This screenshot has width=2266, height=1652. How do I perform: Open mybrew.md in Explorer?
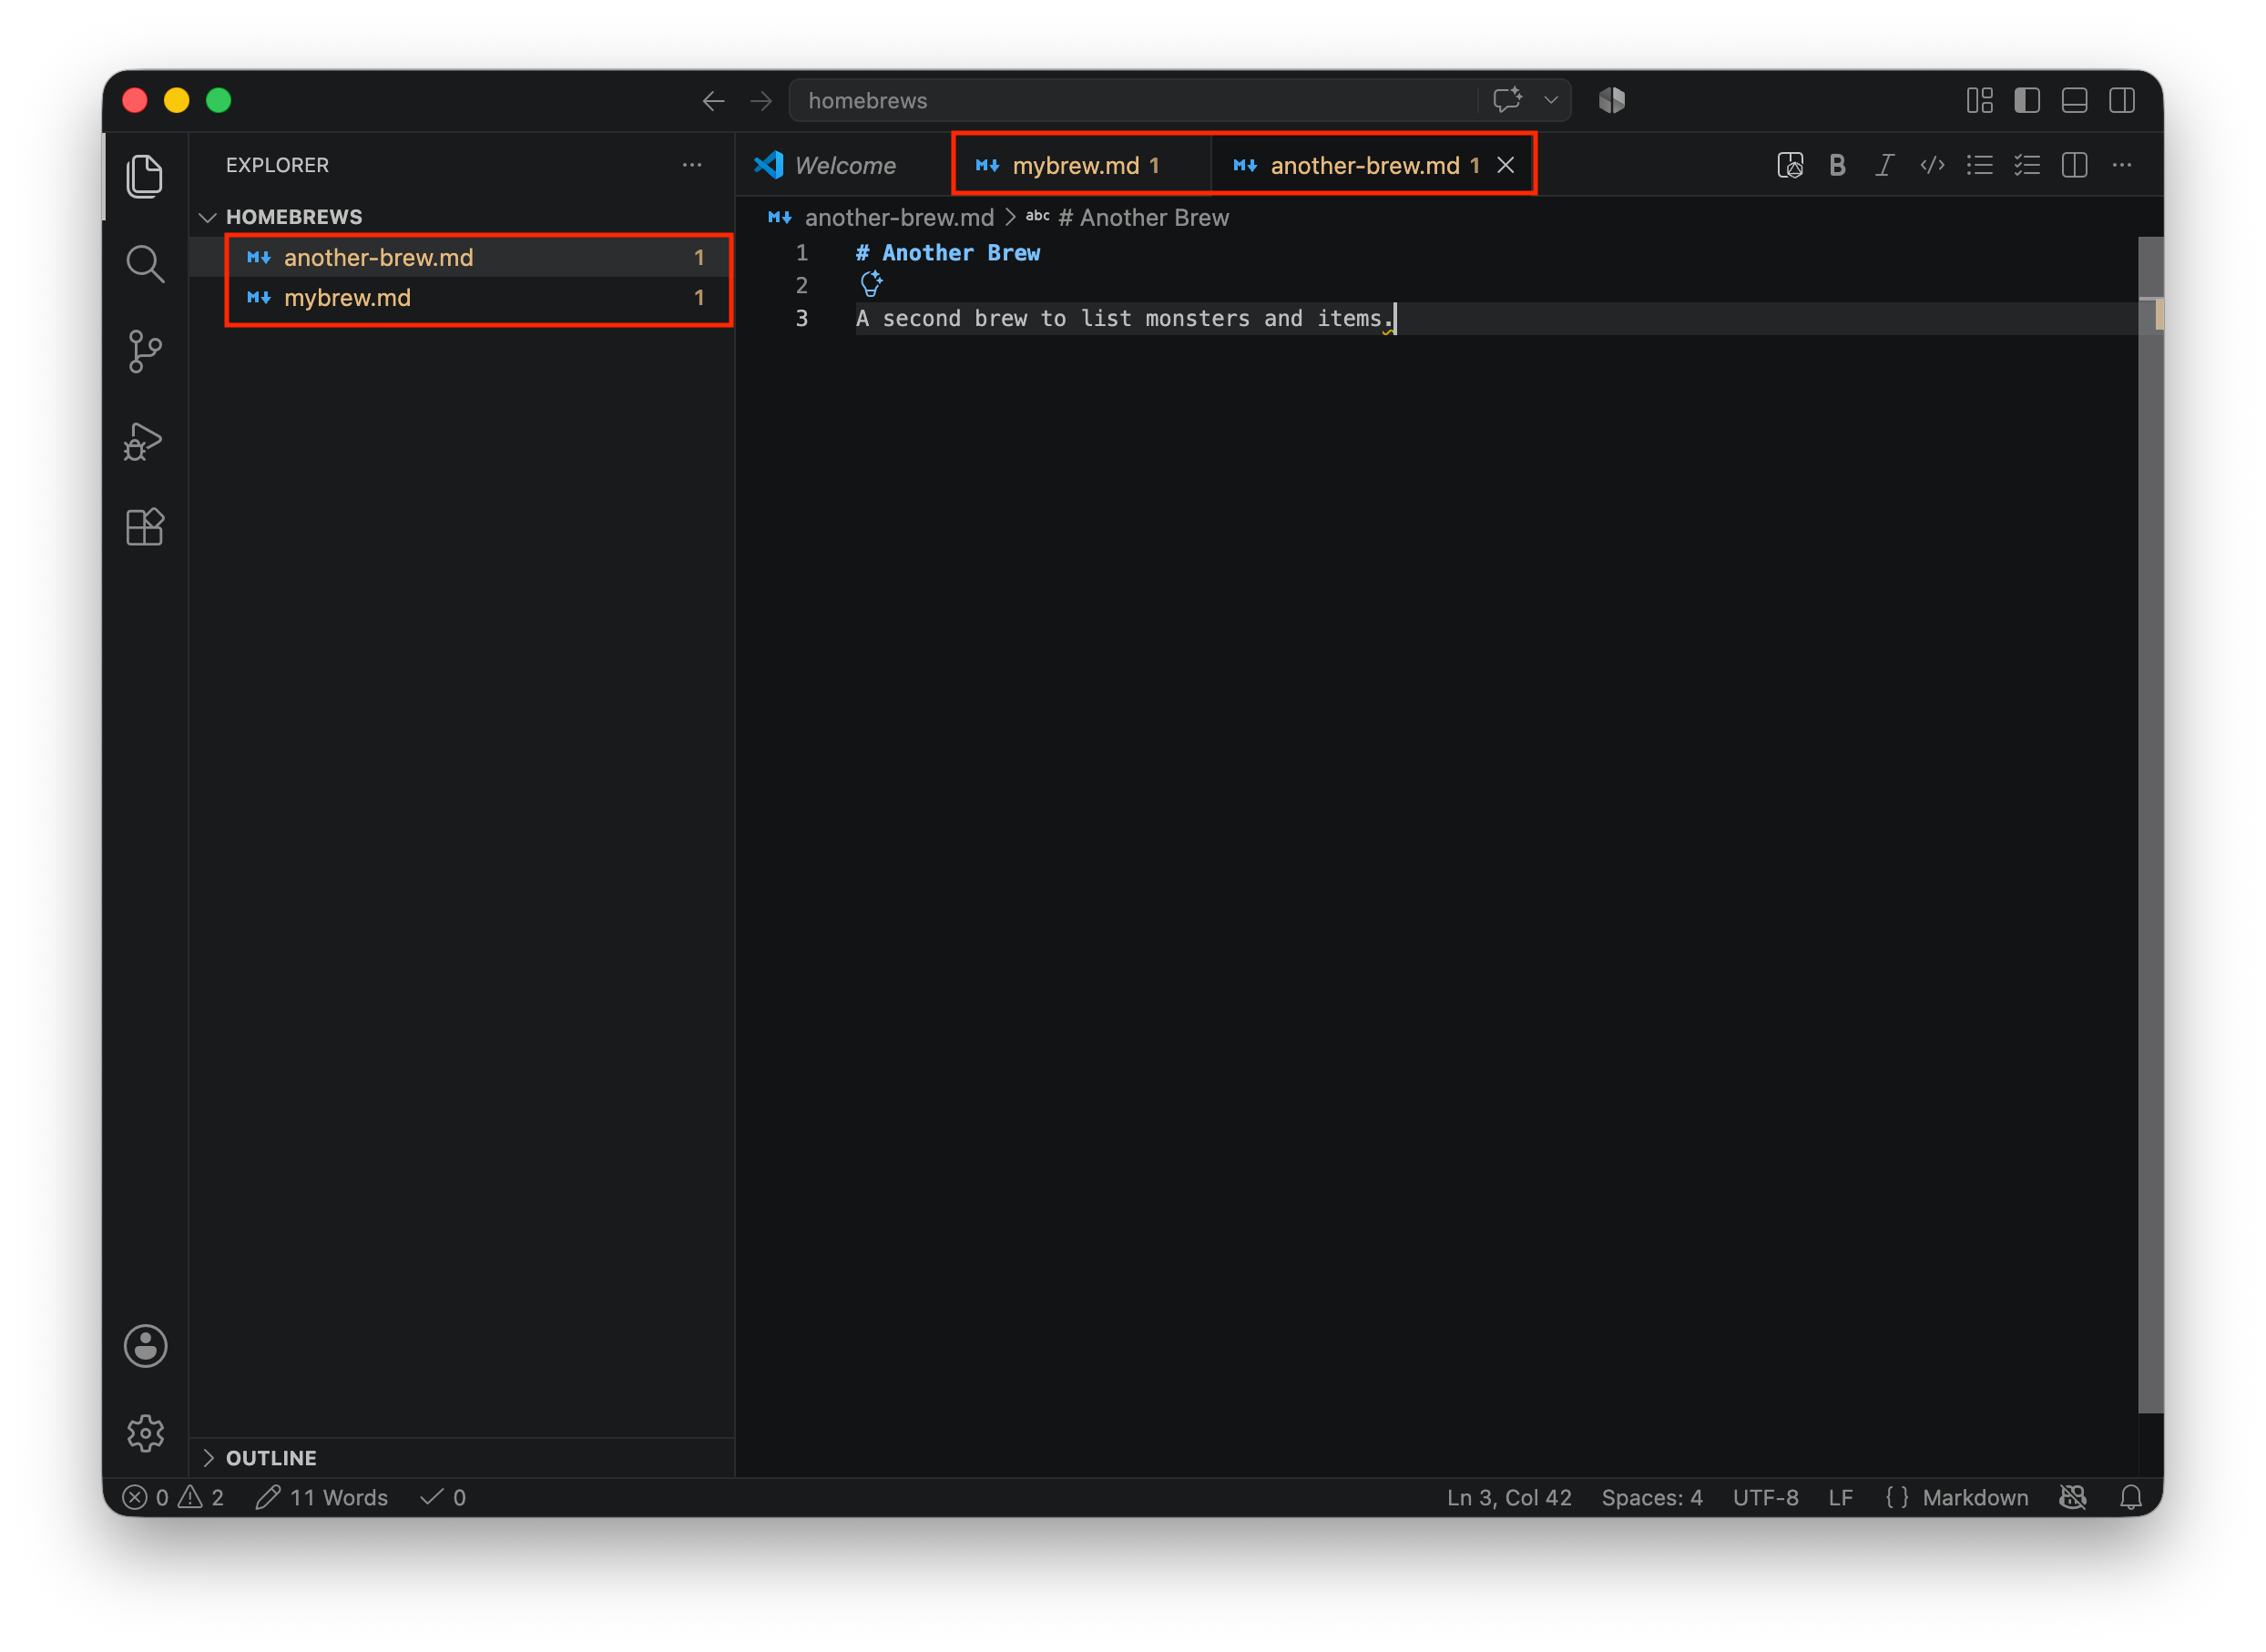coord(462,297)
